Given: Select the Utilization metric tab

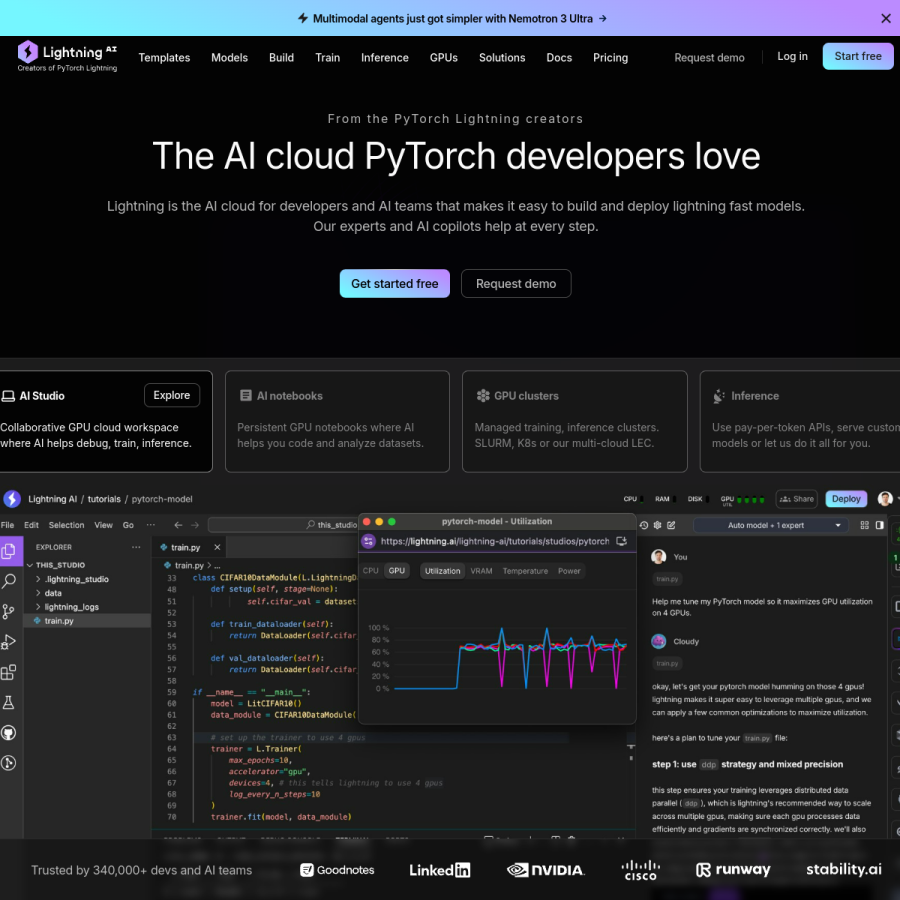Looking at the screenshot, I should point(443,571).
